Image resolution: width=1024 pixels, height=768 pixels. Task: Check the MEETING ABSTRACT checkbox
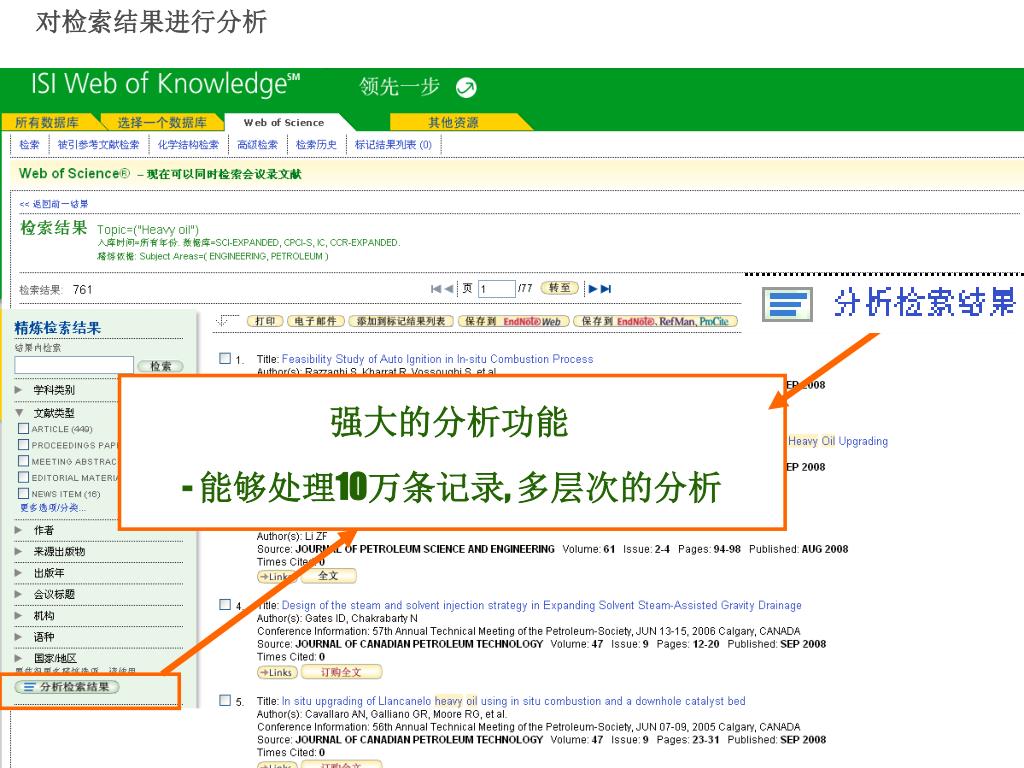point(24,461)
